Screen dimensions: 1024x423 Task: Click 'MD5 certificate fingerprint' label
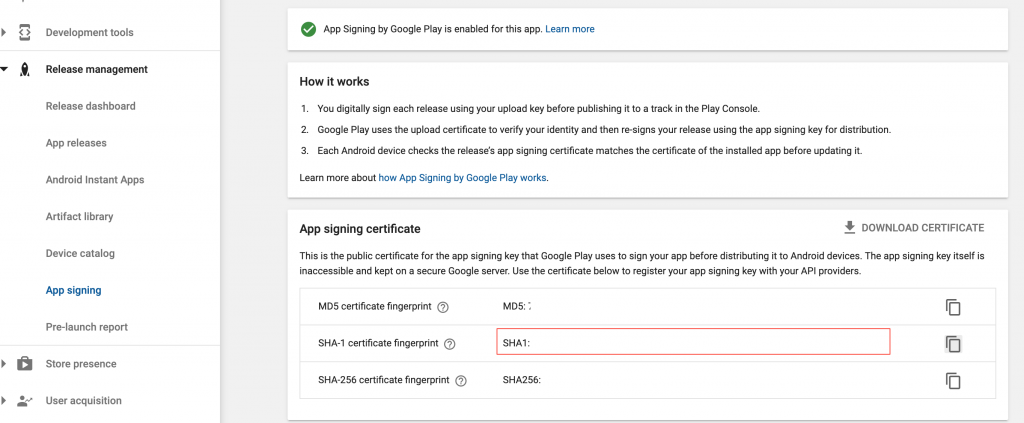[x=374, y=306]
